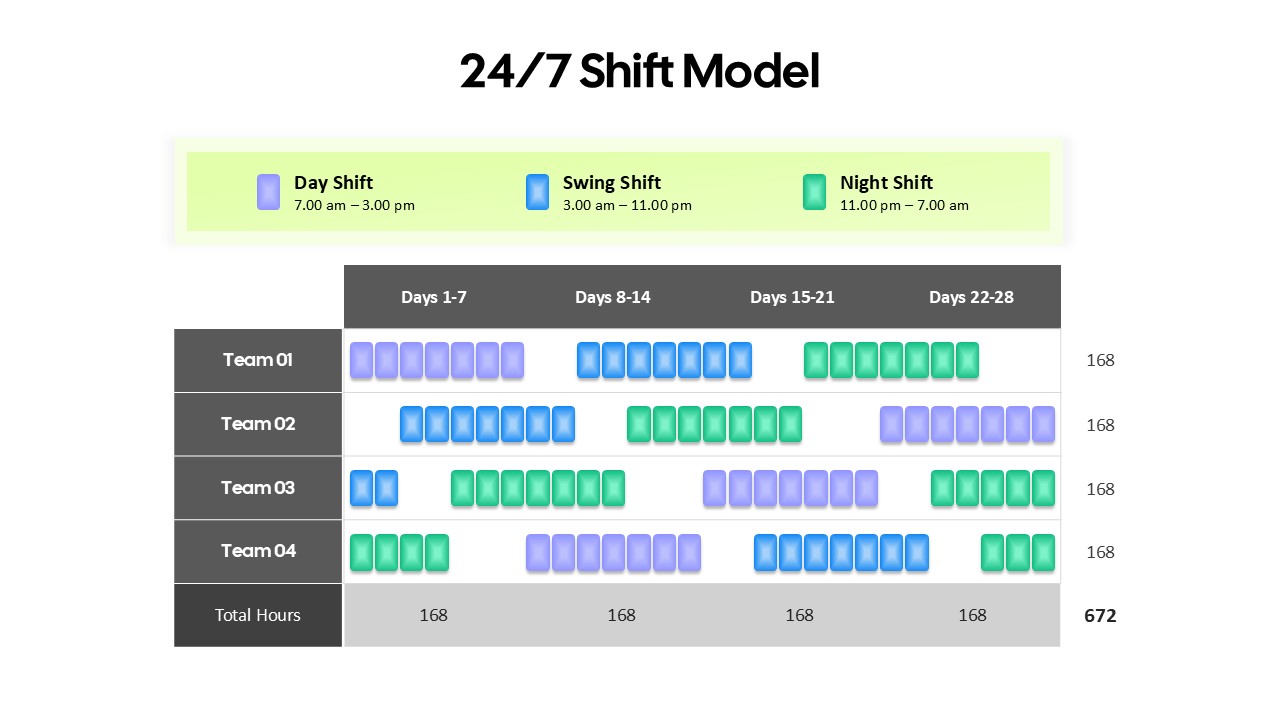This screenshot has height=720, width=1280.
Task: Click the 24/7 Shift Model title
Action: [640, 72]
